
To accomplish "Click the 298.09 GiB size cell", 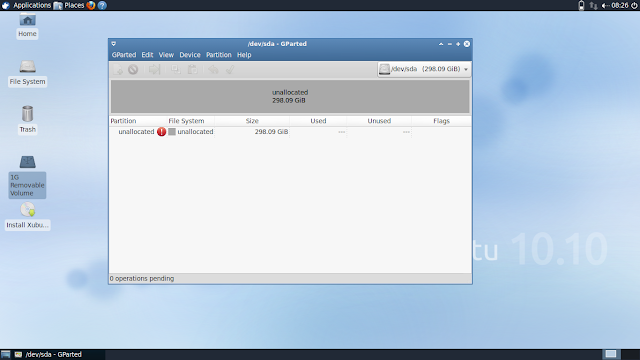I will [x=271, y=132].
